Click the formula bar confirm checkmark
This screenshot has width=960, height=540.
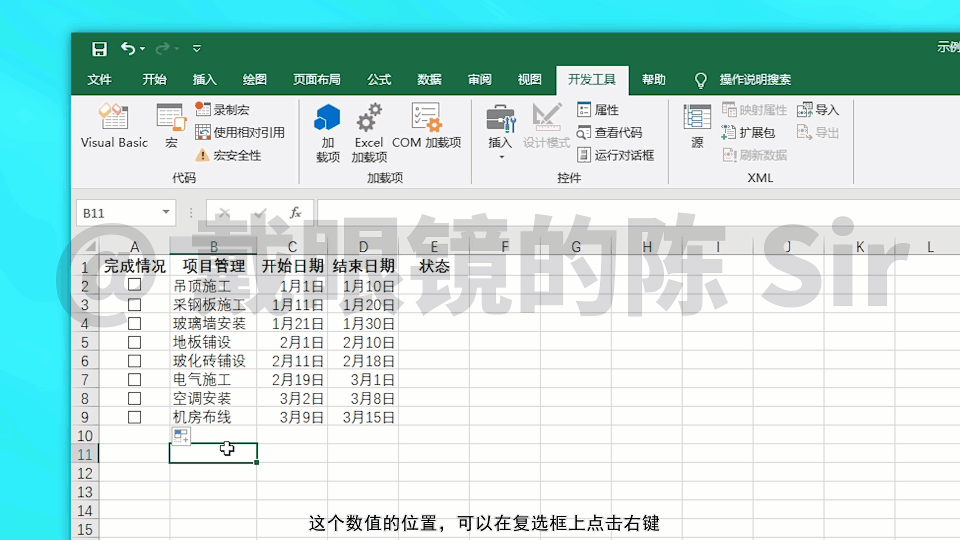coord(260,213)
